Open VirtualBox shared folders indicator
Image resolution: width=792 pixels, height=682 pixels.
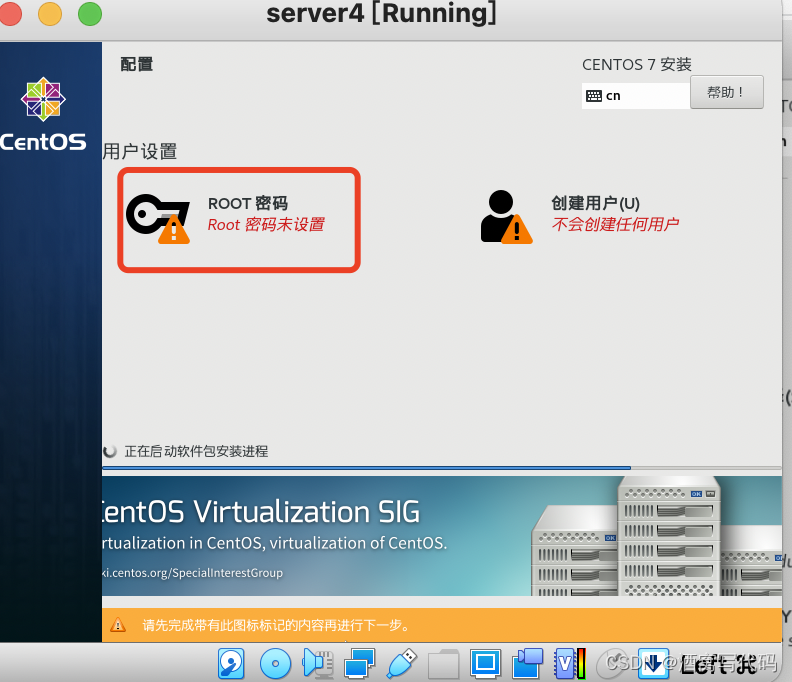pyautogui.click(x=443, y=664)
